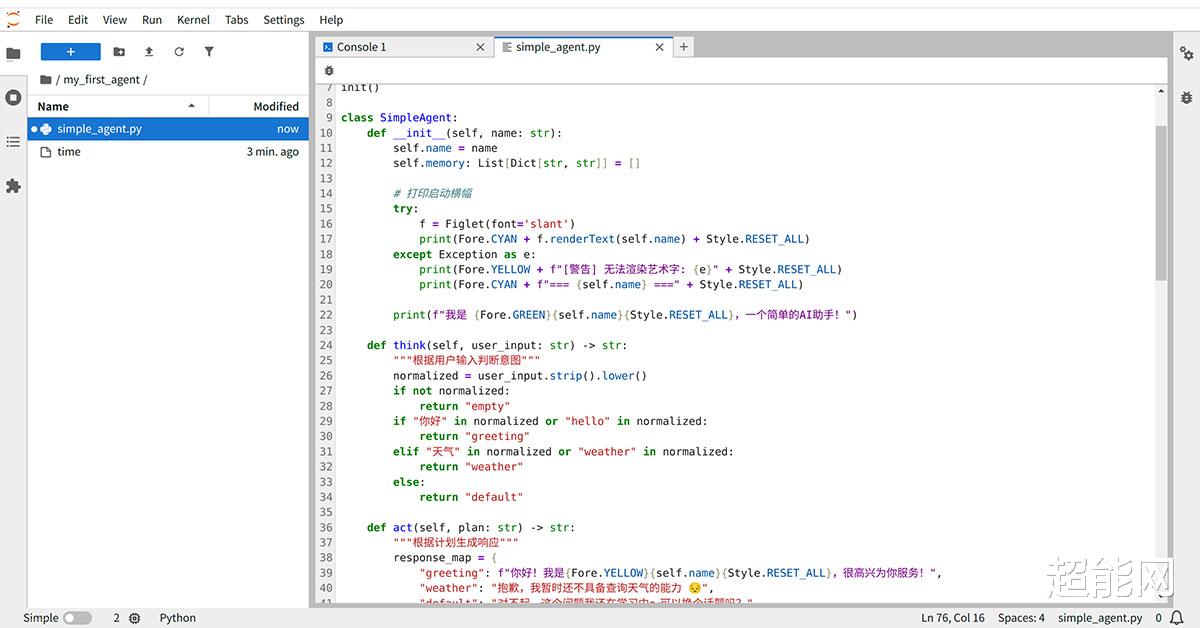Refresh the file browser list

point(179,52)
